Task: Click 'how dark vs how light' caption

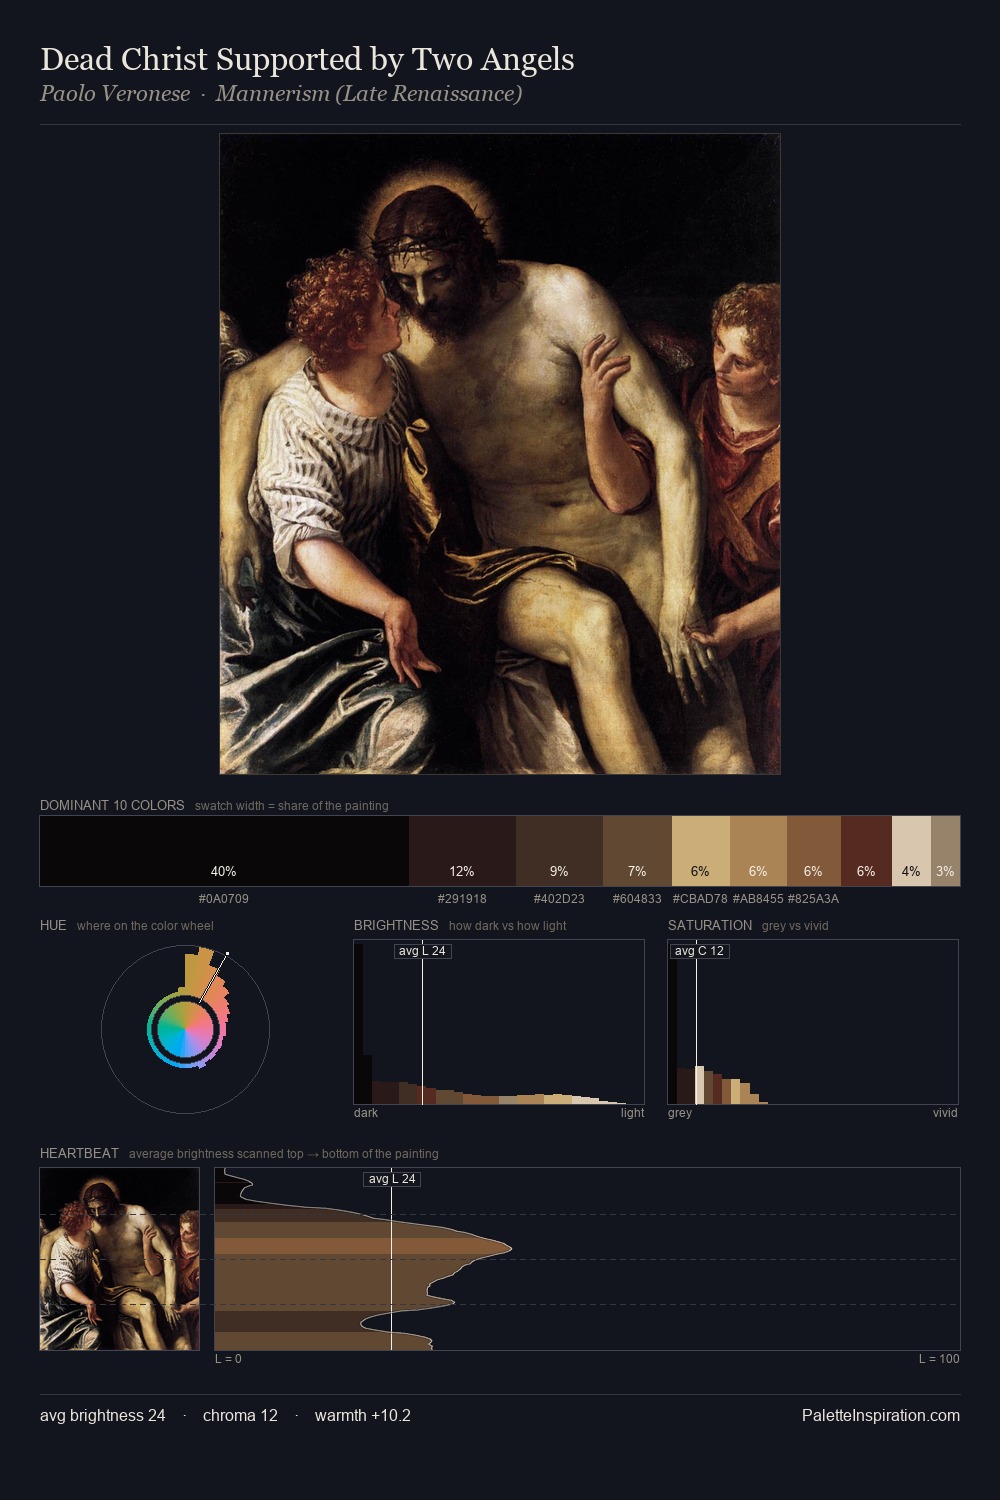Action: [507, 926]
